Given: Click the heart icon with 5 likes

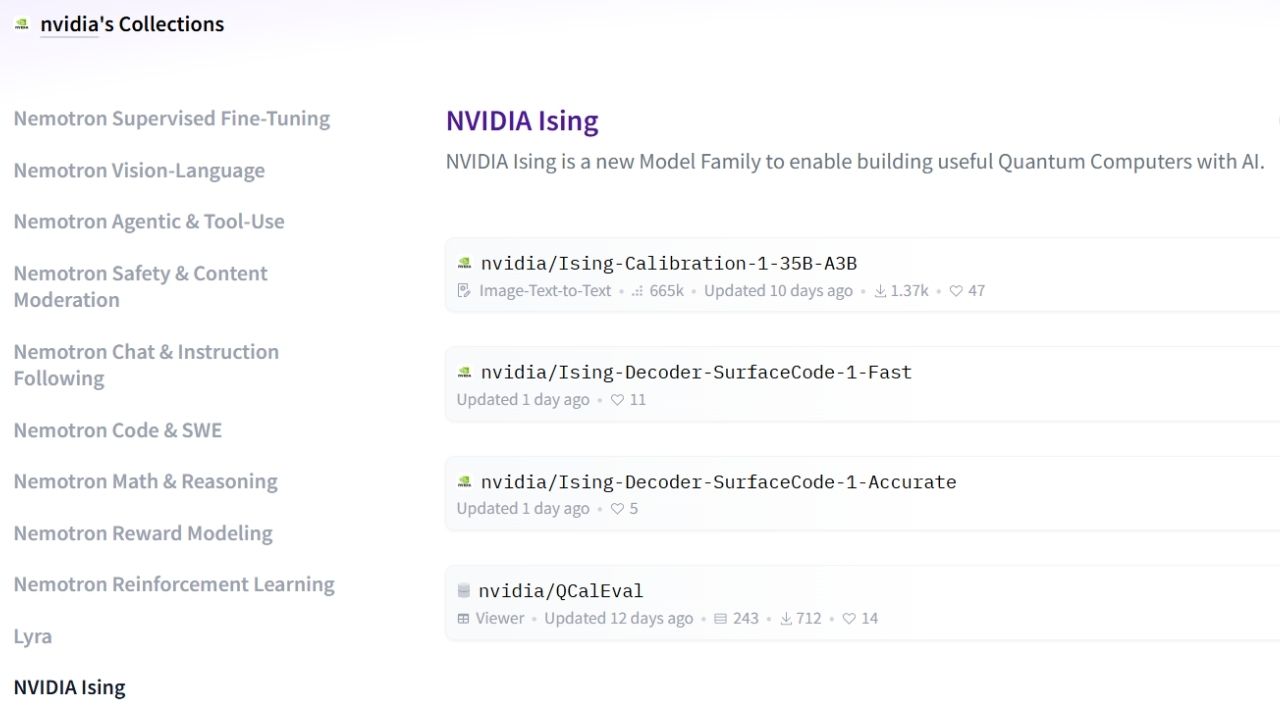Looking at the screenshot, I should pyautogui.click(x=617, y=509).
